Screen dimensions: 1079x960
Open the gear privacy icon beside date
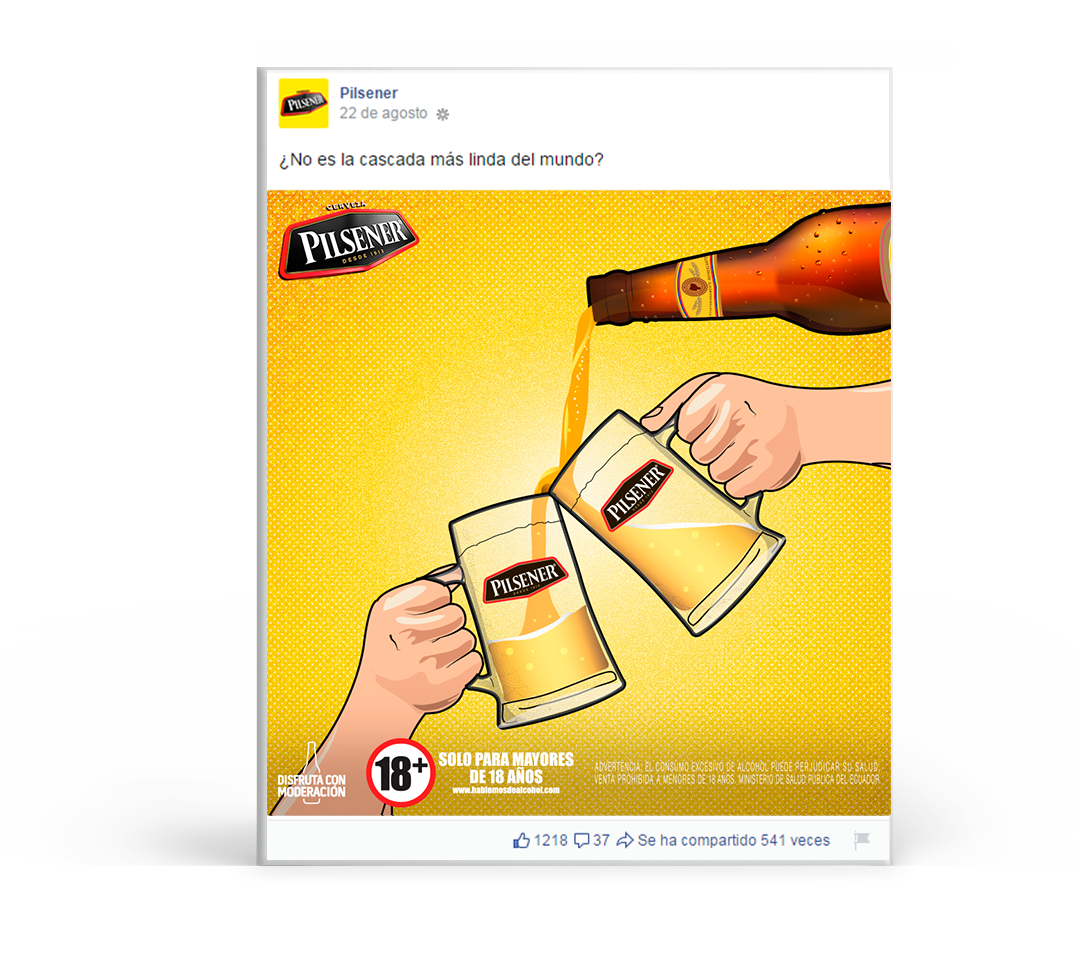coord(442,114)
